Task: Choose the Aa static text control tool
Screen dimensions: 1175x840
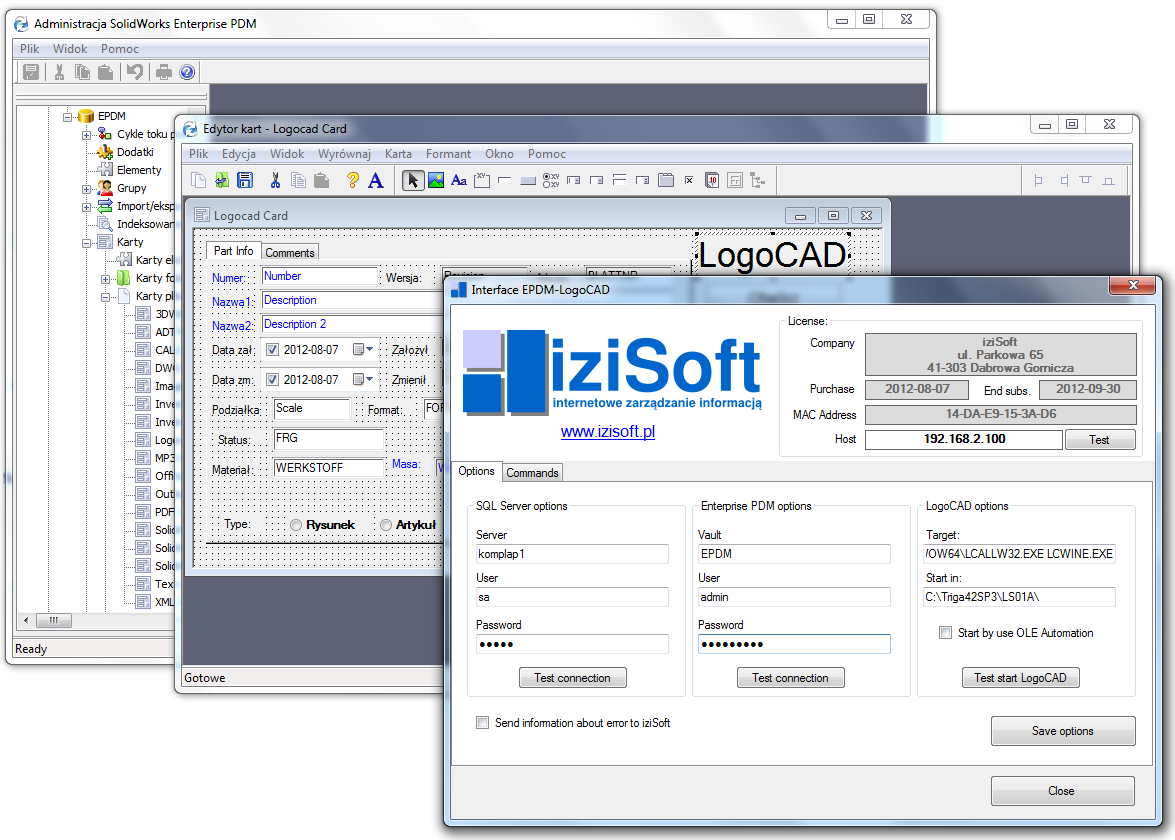Action: 459,180
